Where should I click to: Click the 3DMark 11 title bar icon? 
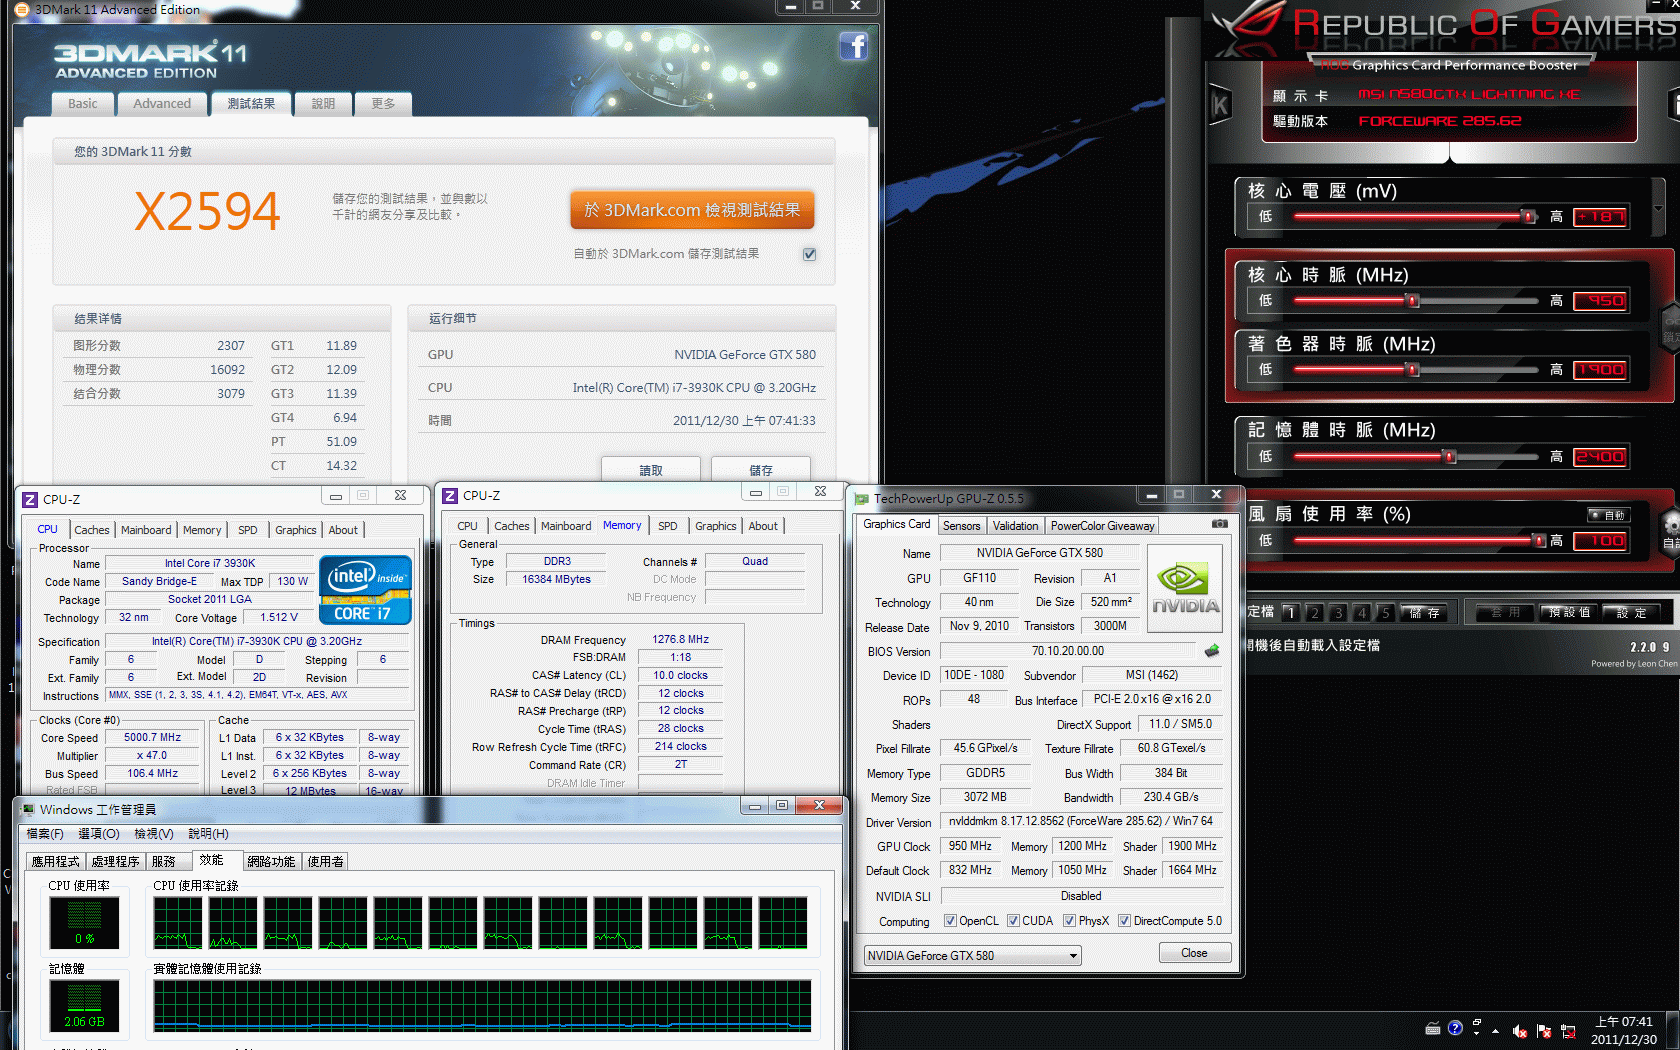tap(22, 9)
